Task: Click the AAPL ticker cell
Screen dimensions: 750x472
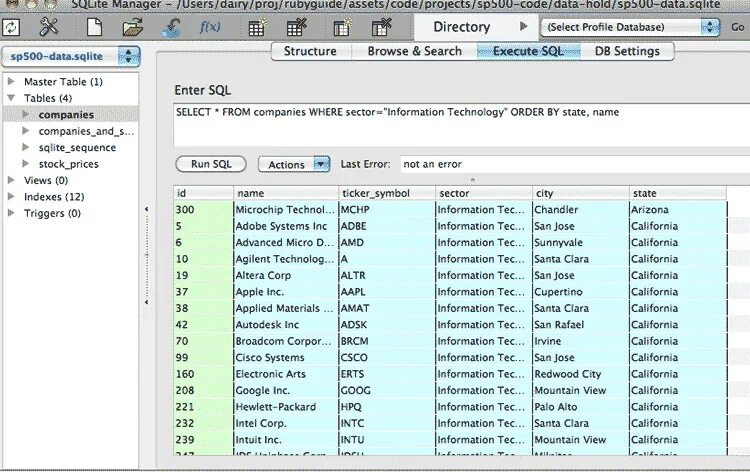Action: coord(387,292)
